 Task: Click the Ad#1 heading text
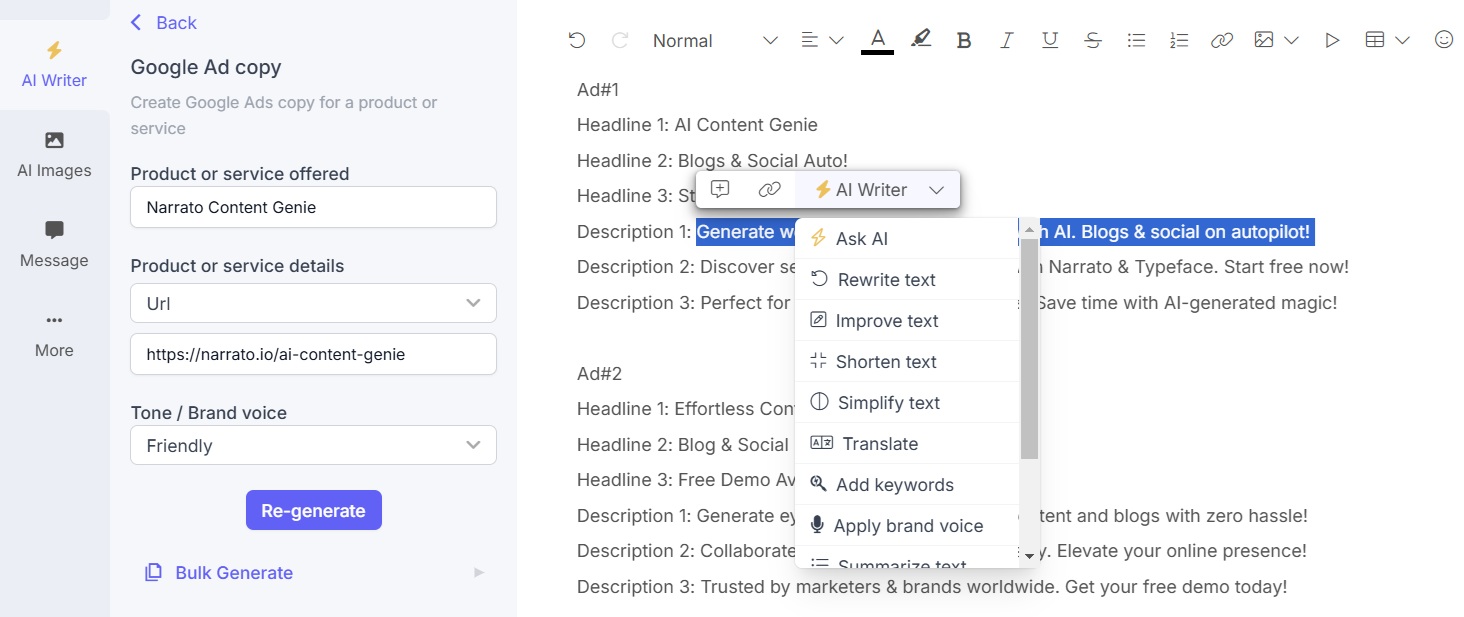(598, 89)
